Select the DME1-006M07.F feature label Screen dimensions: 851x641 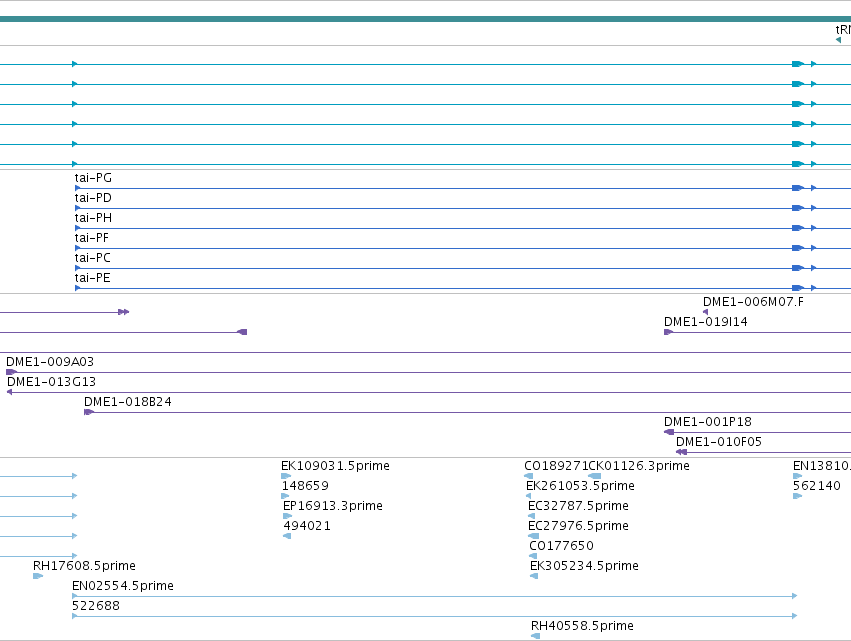753,302
